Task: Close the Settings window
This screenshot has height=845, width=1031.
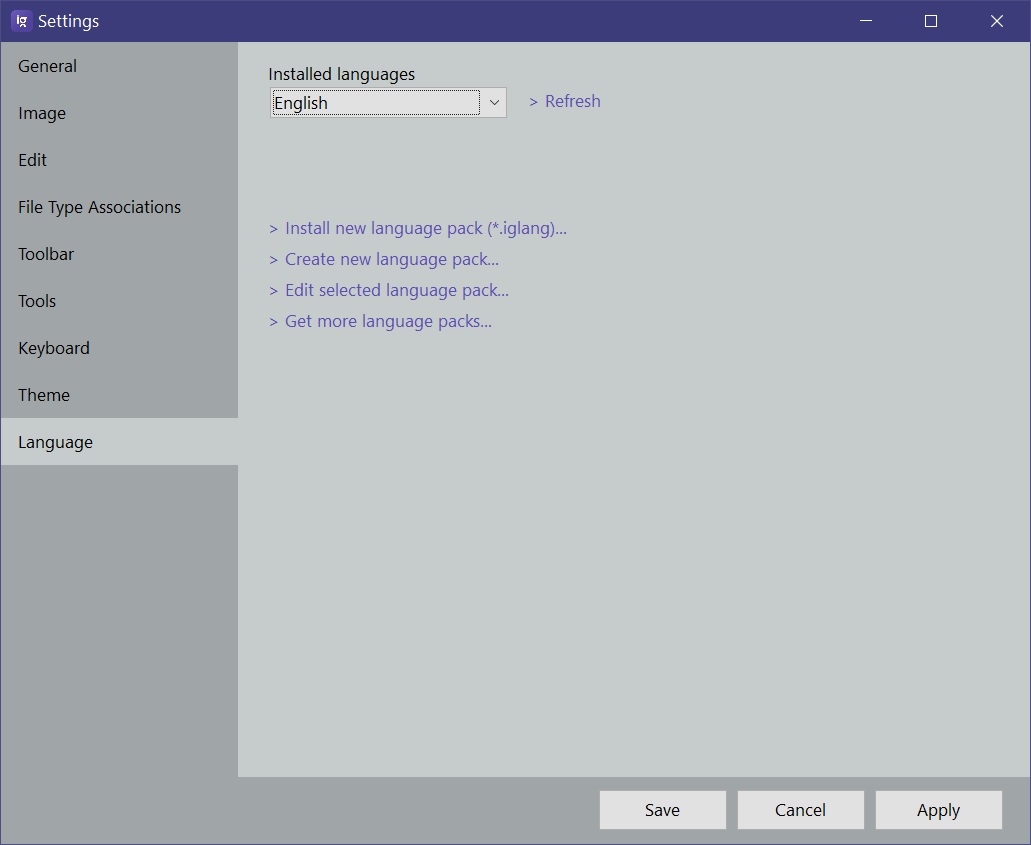Action: [x=997, y=21]
